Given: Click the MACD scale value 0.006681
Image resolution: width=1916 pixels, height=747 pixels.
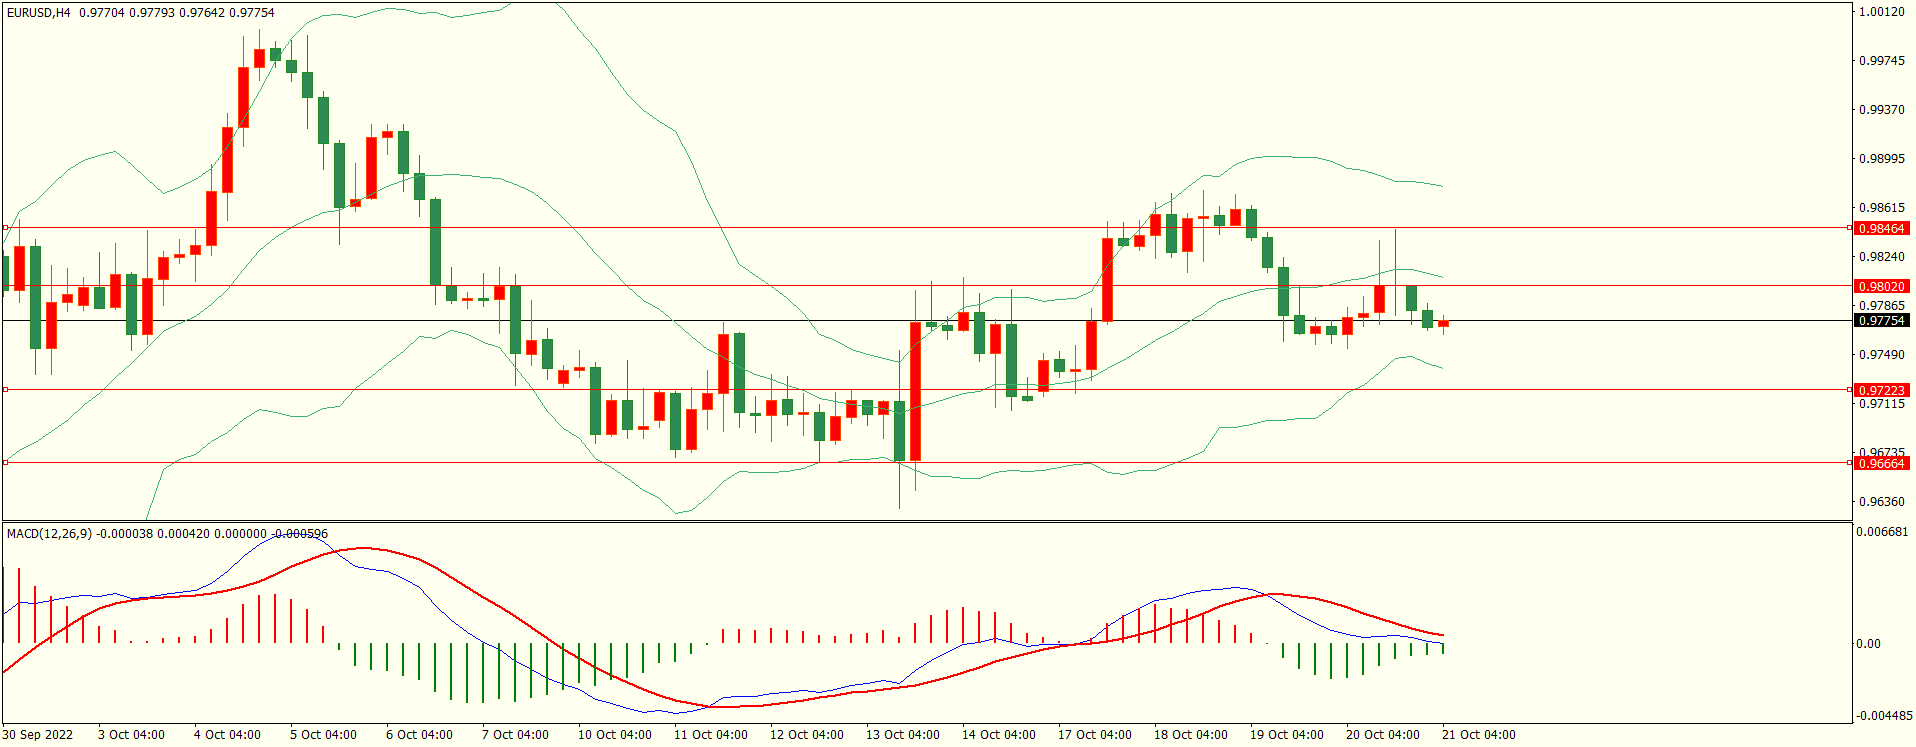Looking at the screenshot, I should click(1882, 532).
